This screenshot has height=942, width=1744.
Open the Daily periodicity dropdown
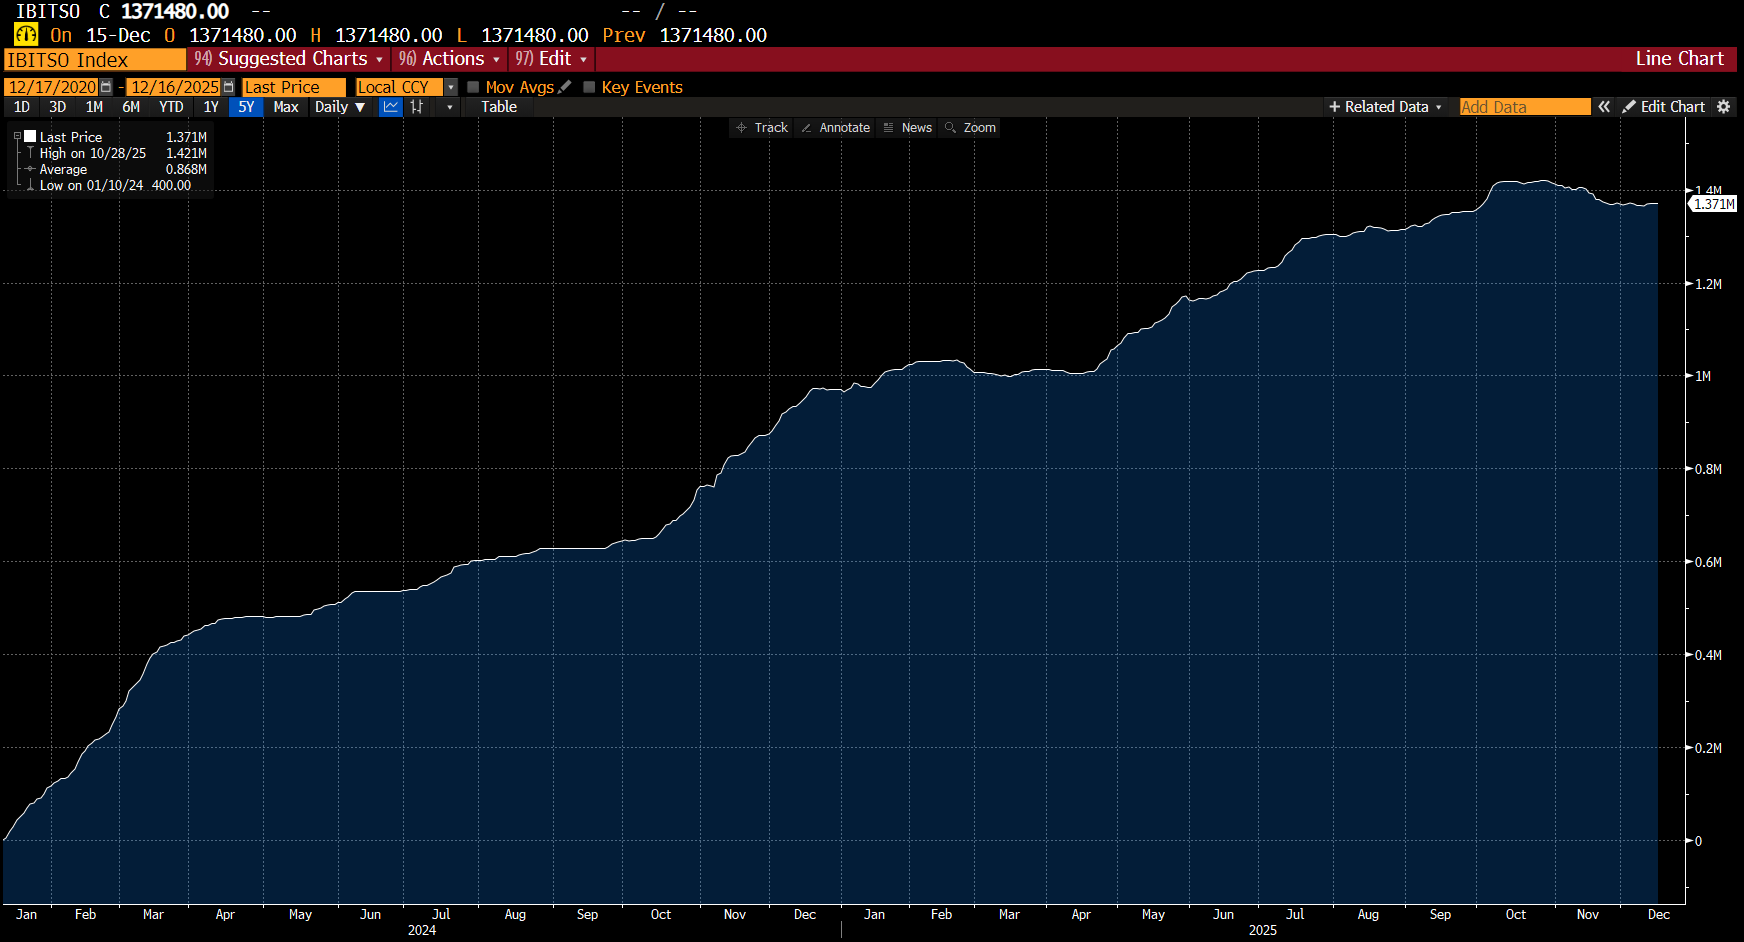340,107
